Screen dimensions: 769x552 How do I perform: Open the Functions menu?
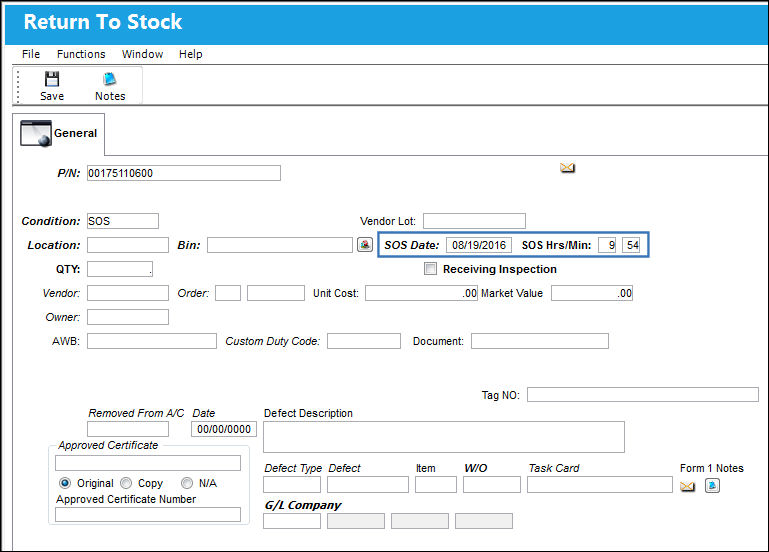click(81, 54)
